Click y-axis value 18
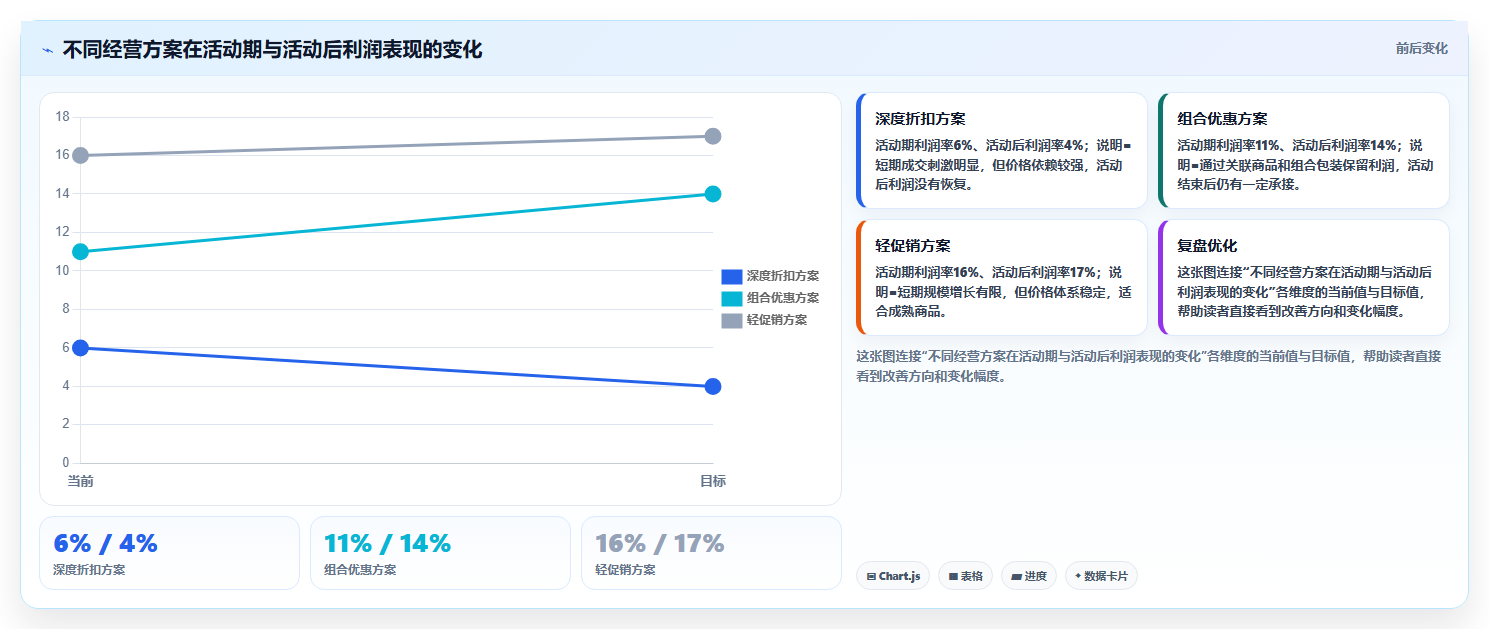Screen dimensions: 1489x629 pyautogui.click(x=62, y=117)
